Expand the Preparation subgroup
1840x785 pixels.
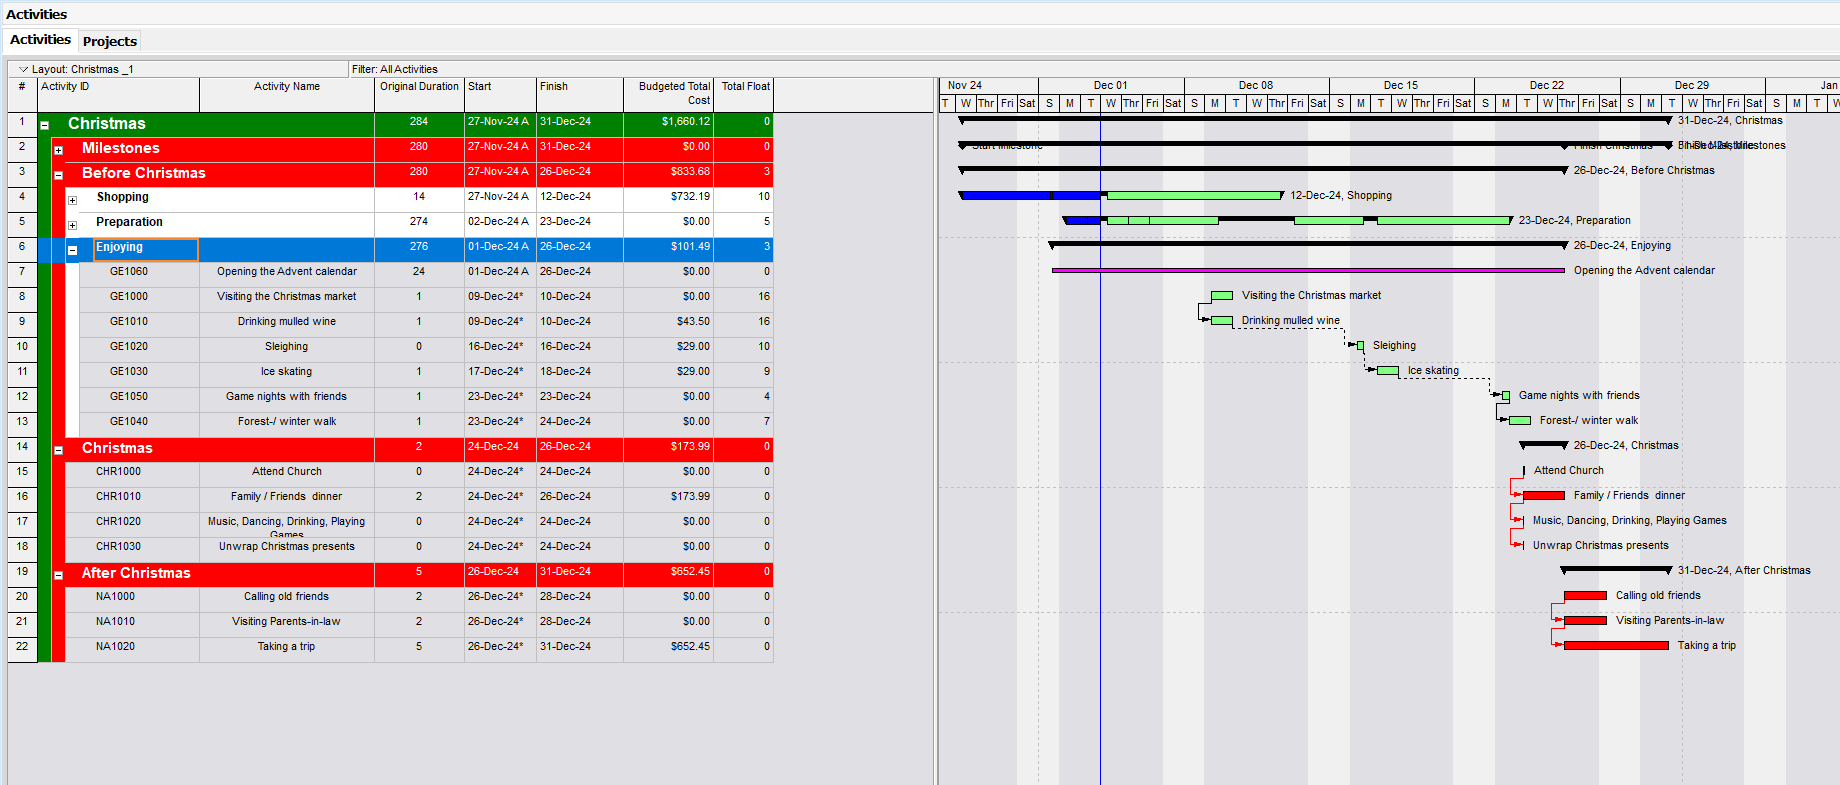(x=73, y=225)
